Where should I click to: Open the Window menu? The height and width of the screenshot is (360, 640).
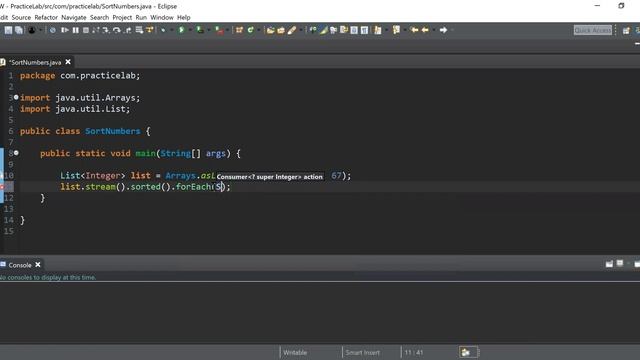point(162,18)
